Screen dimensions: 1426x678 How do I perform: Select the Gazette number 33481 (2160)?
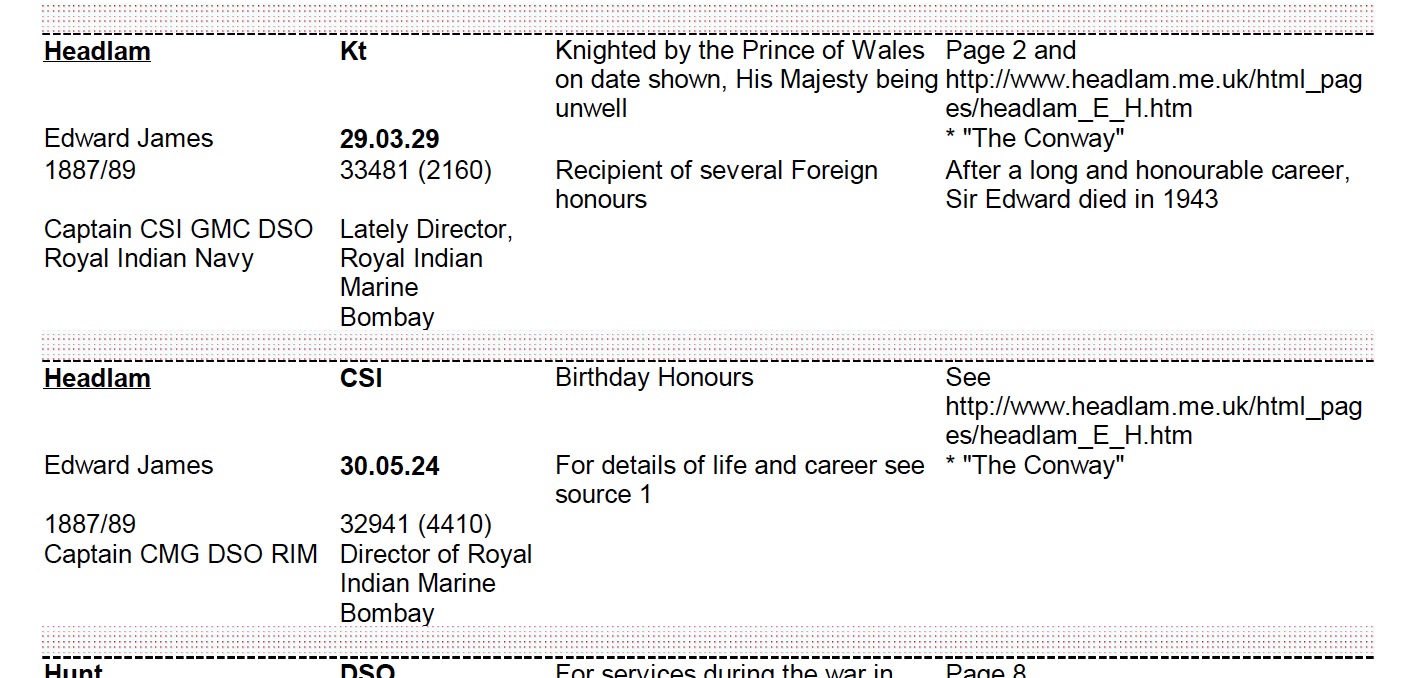(x=415, y=171)
